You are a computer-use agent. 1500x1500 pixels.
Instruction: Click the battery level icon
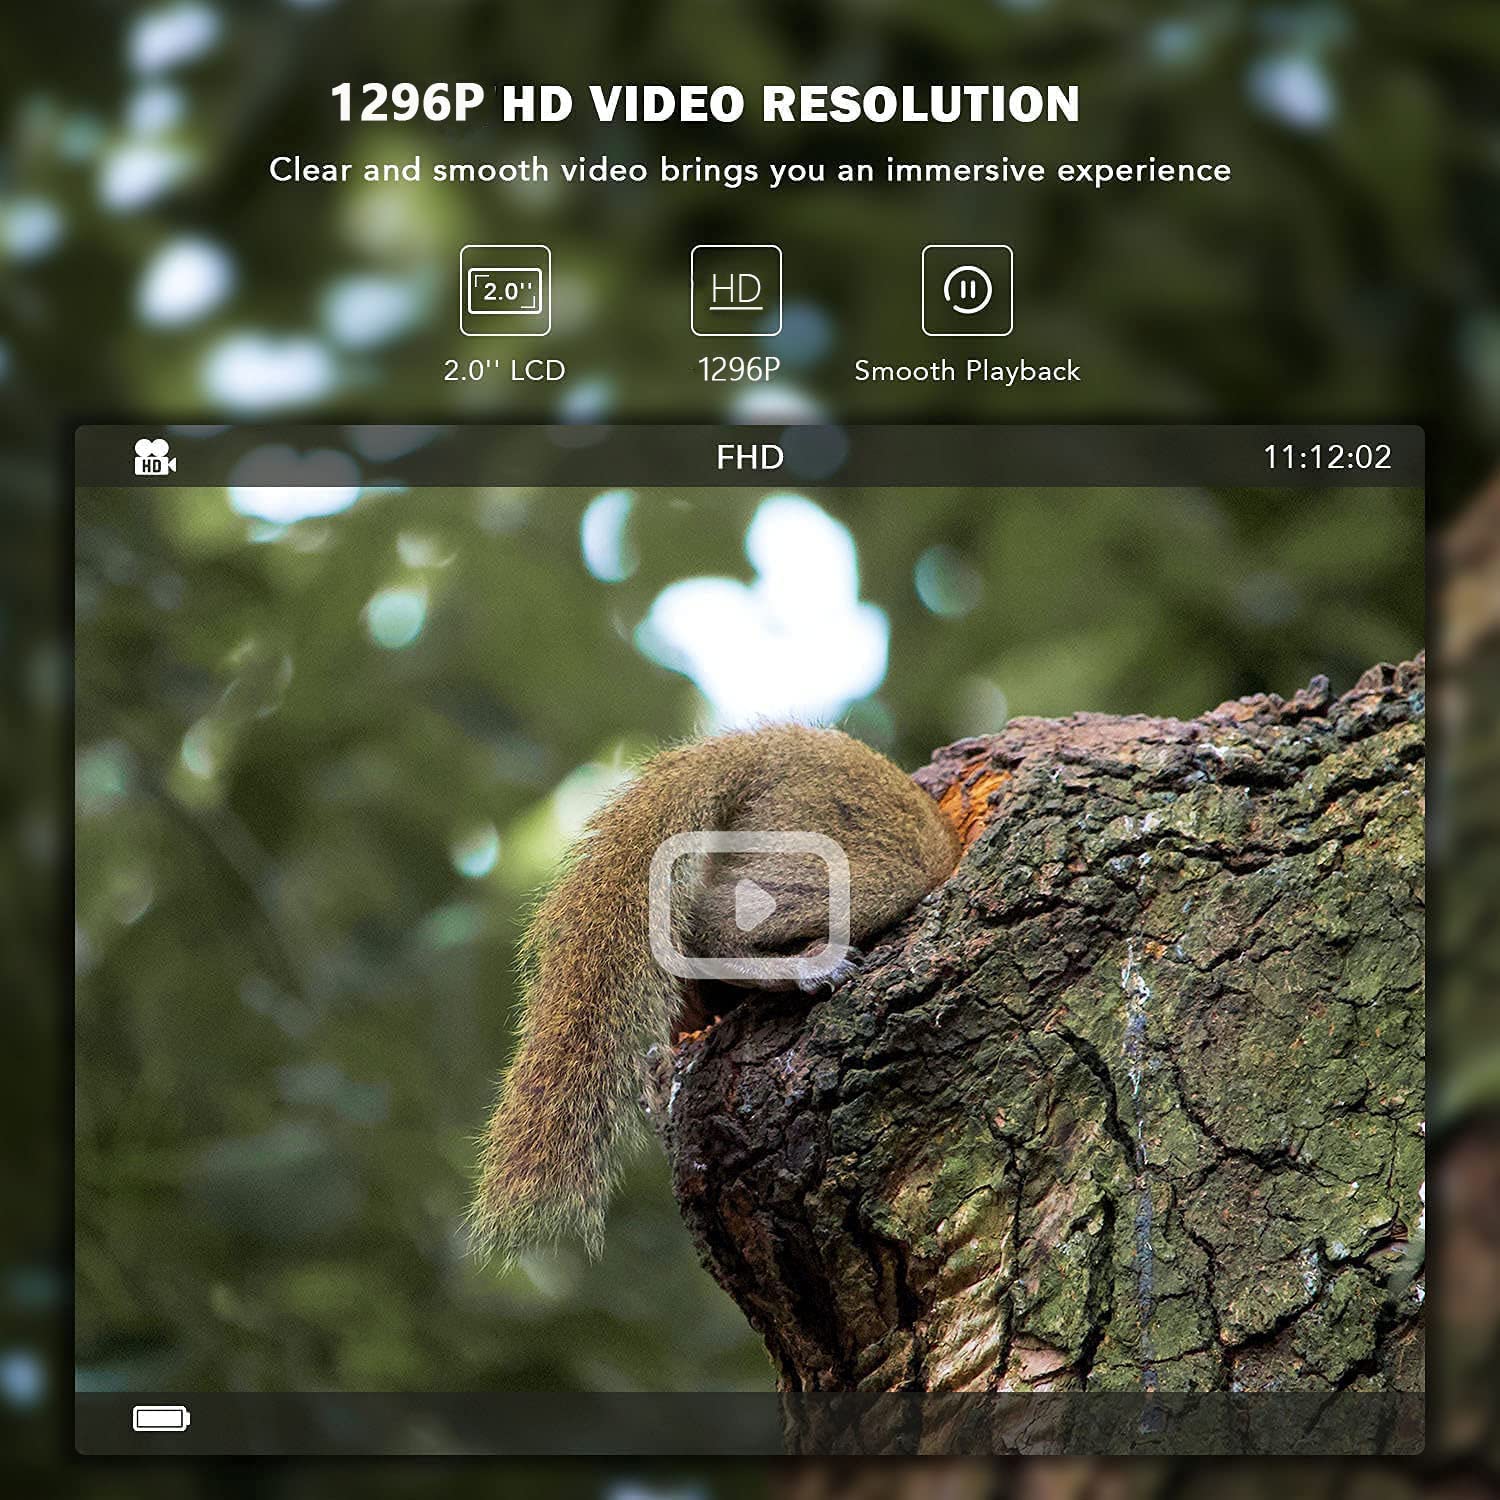pyautogui.click(x=161, y=1418)
